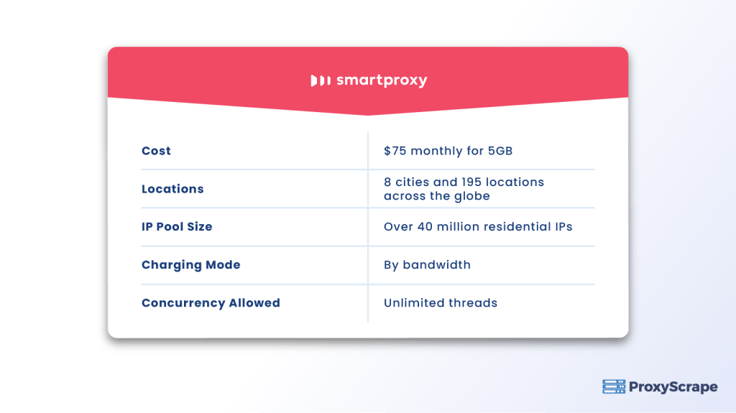Click the pointed bottom tip of red header

(368, 113)
